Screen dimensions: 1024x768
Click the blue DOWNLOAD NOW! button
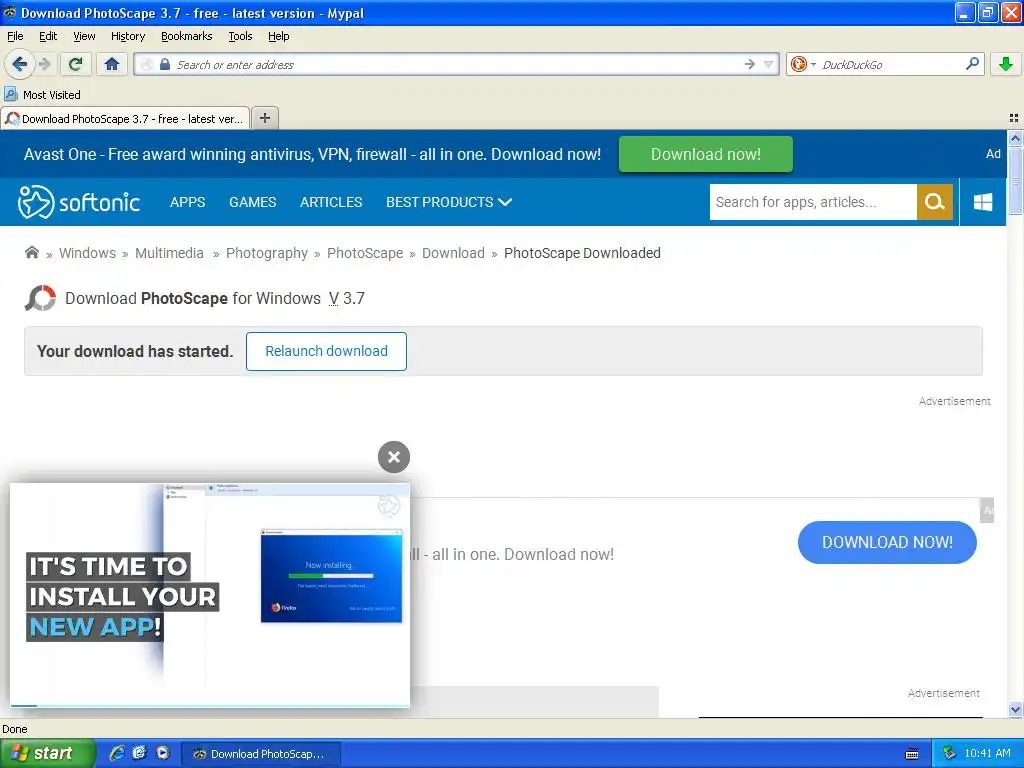point(887,542)
